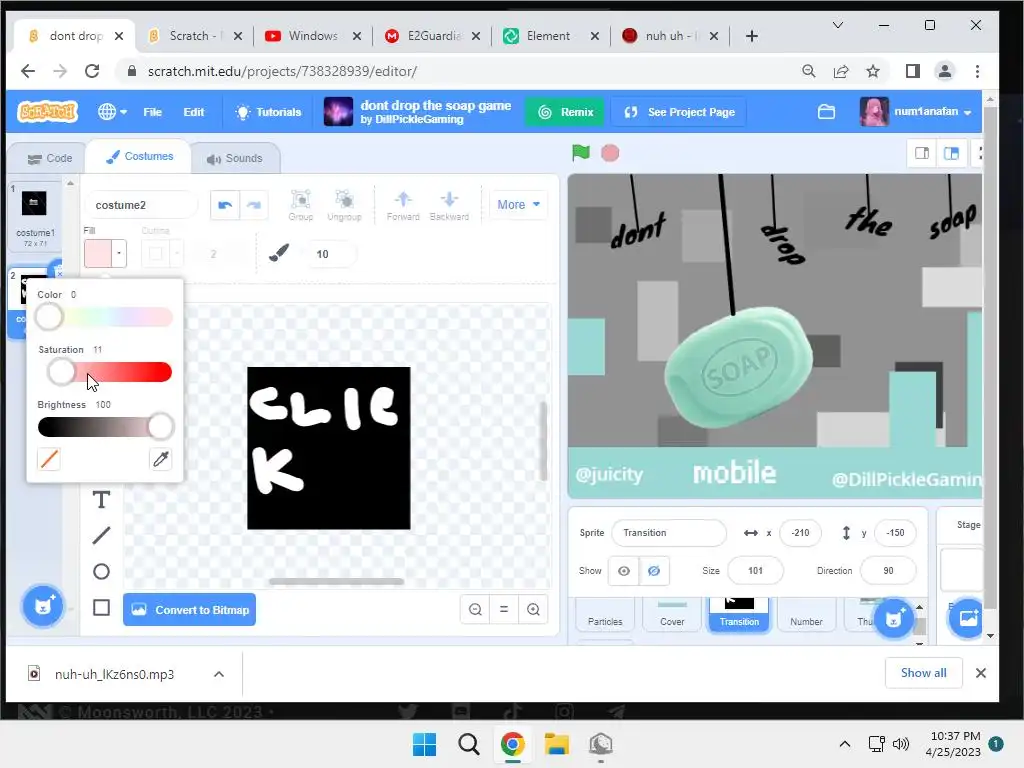Switch to large stage layout
This screenshot has width=1024, height=768.
coord(952,153)
